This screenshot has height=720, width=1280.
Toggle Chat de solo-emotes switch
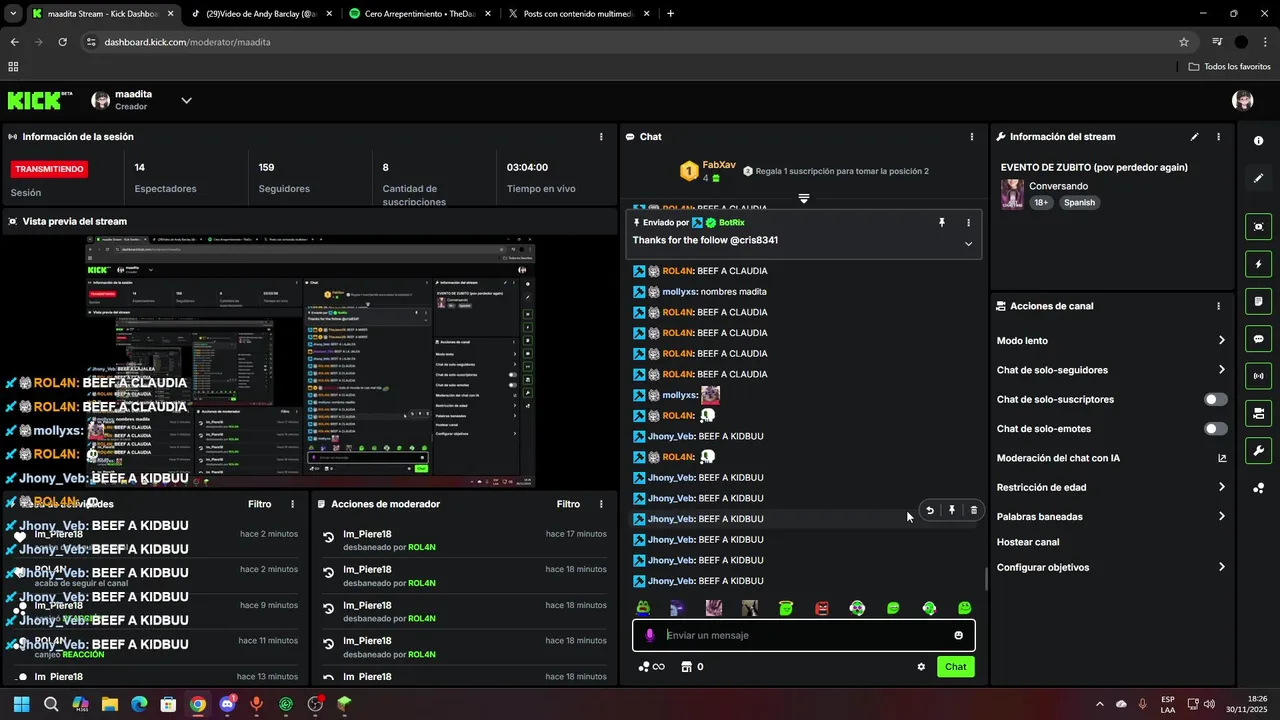1215,429
